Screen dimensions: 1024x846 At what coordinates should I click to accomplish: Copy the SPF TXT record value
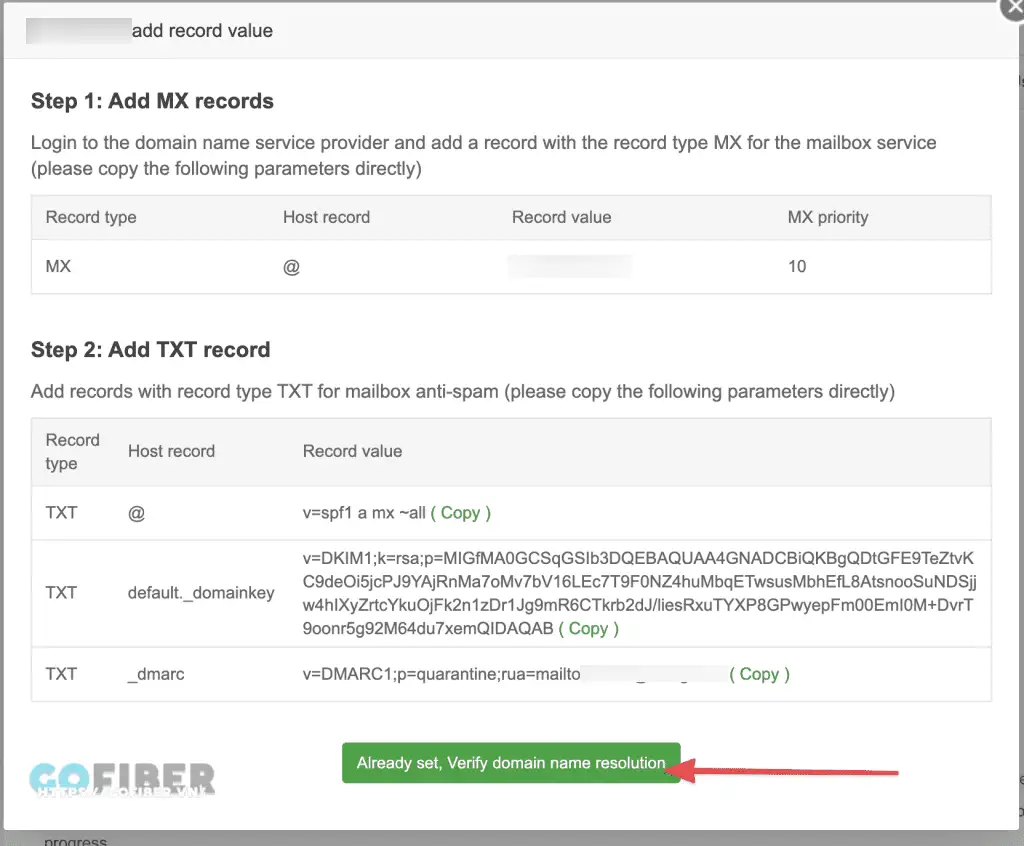pos(460,513)
